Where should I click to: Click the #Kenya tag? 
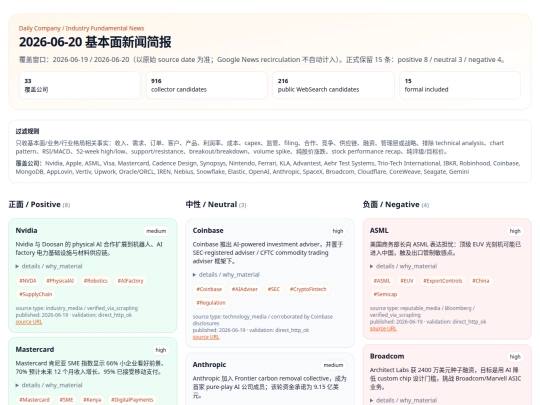tap(92, 399)
